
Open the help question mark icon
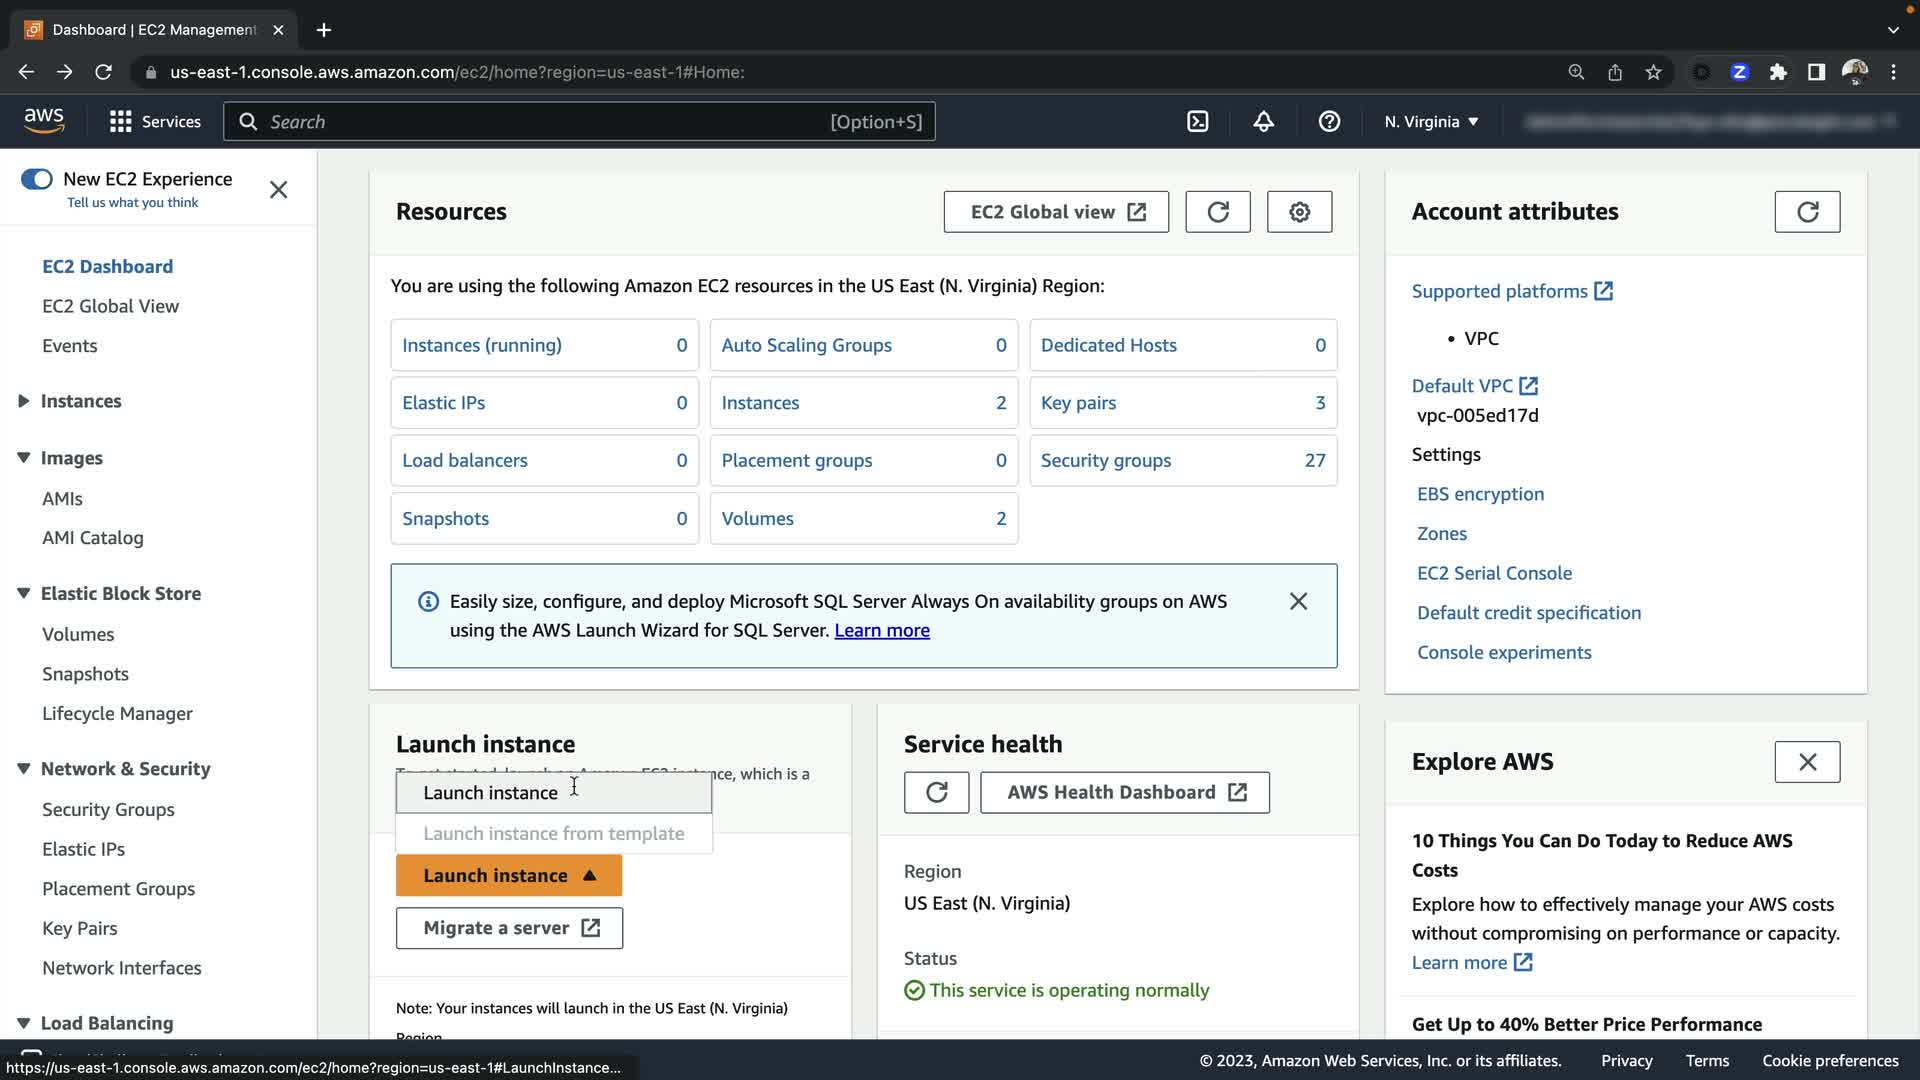click(x=1329, y=121)
